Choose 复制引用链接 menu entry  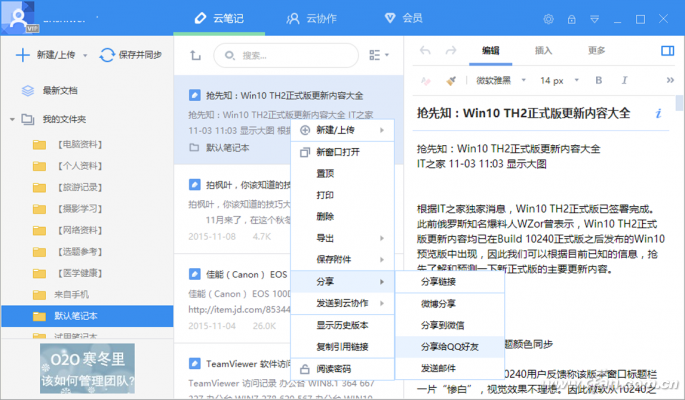342,347
